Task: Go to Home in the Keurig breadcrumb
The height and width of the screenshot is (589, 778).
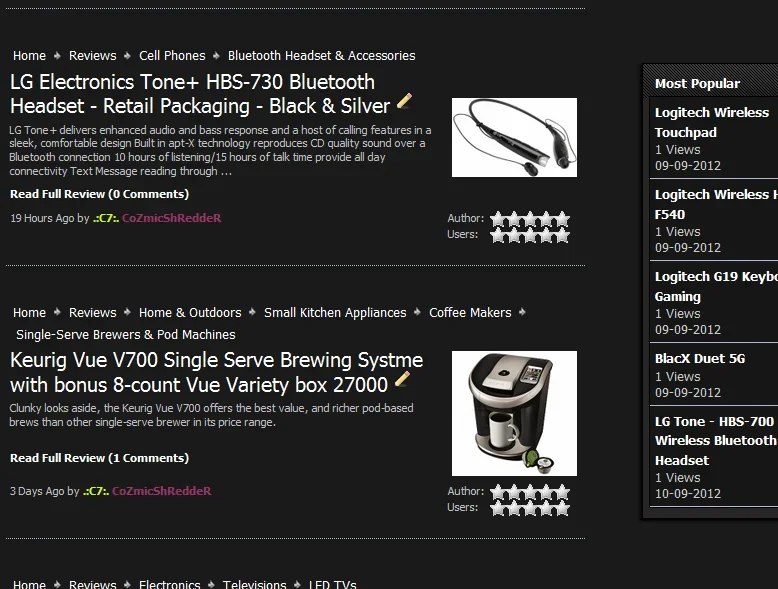Action: (x=29, y=313)
